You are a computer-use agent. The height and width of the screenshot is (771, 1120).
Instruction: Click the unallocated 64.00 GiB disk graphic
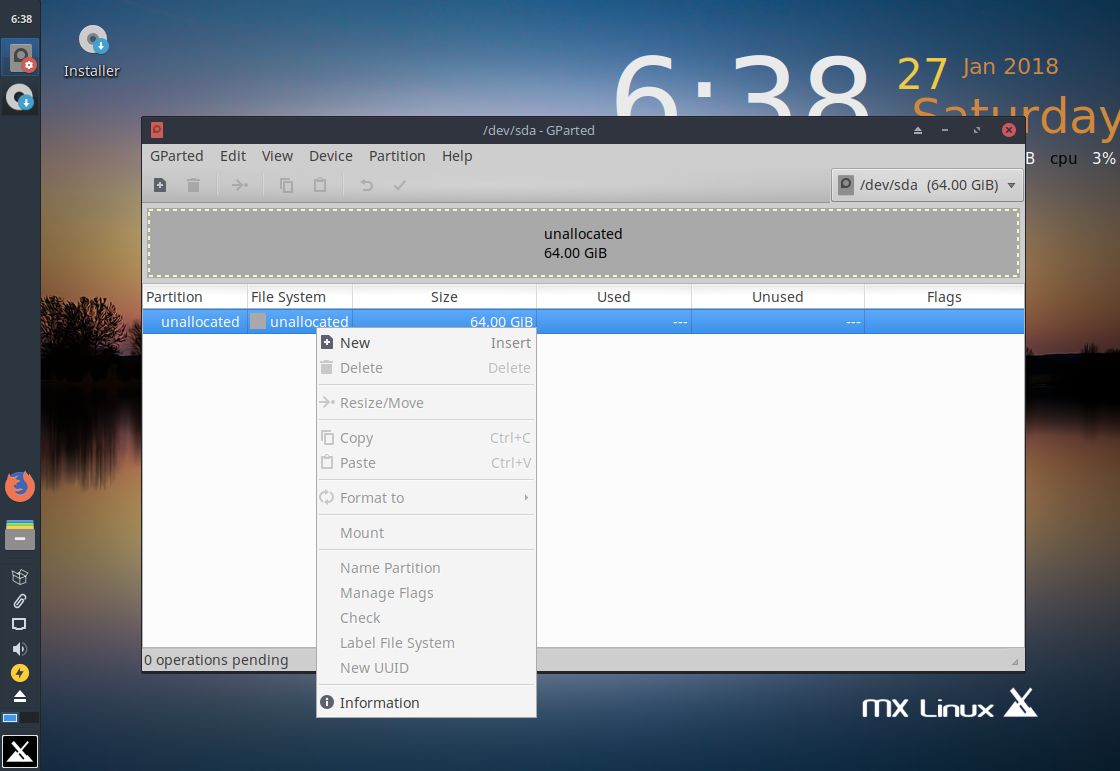pyautogui.click(x=583, y=243)
